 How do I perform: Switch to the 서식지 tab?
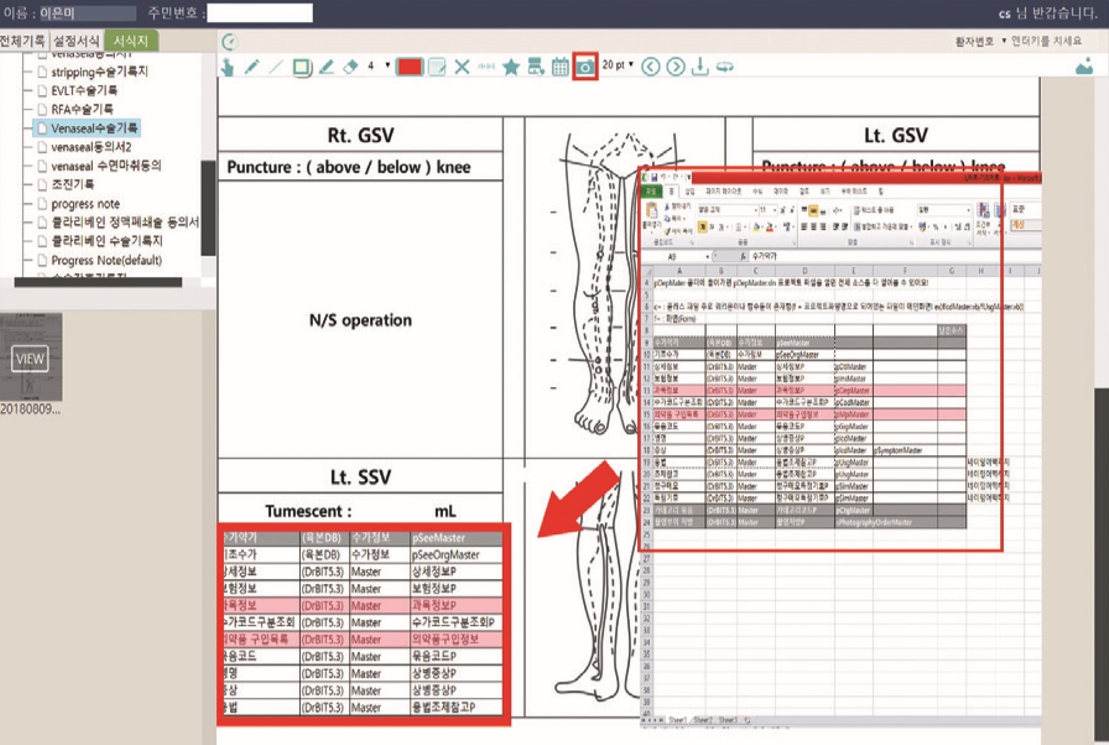(x=132, y=41)
